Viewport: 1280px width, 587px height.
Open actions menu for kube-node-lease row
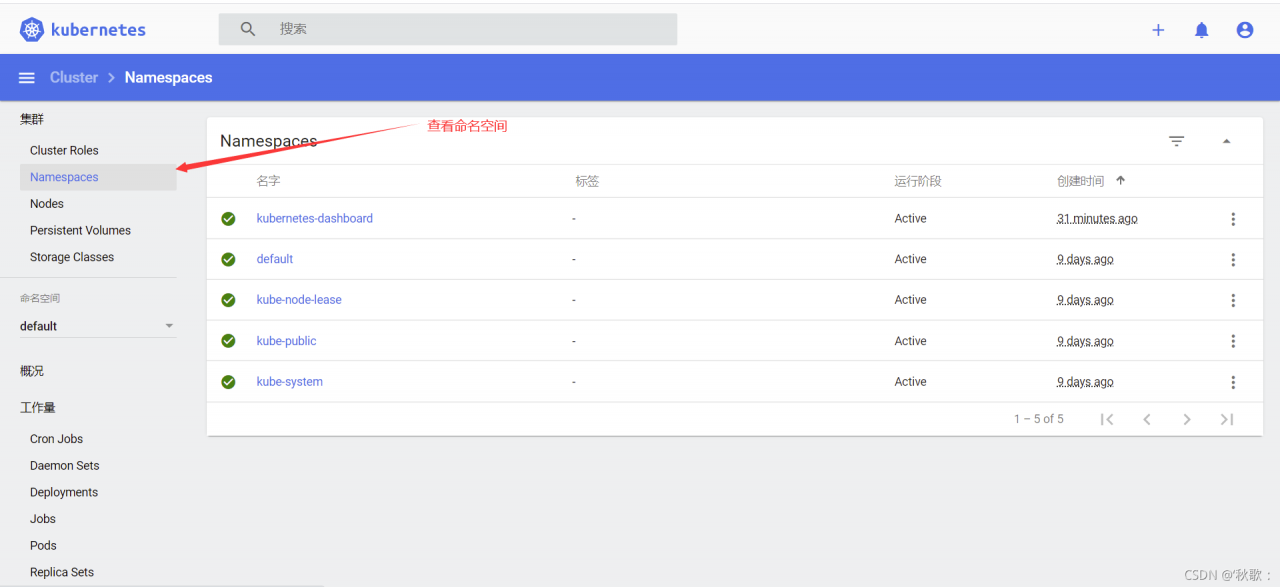[x=1233, y=300]
